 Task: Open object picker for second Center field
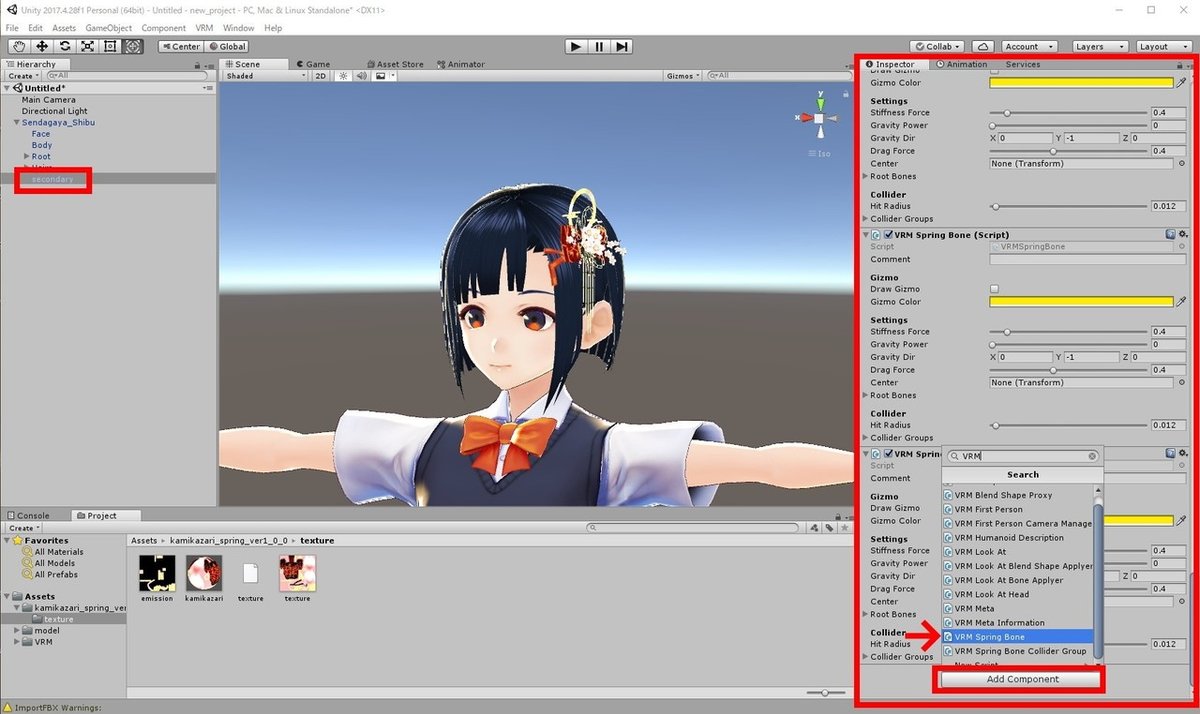pyautogui.click(x=1182, y=383)
